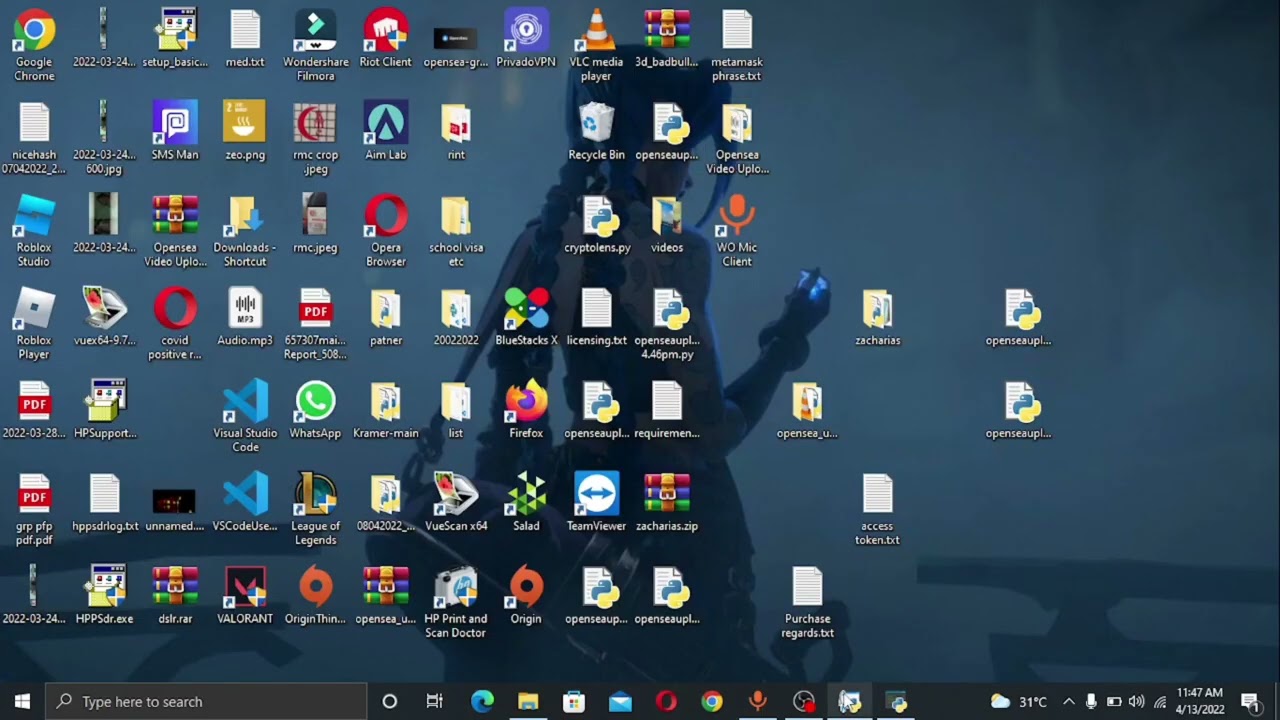Select the Kramer-main folder icon
This screenshot has height=720, width=1280.
[386, 410]
